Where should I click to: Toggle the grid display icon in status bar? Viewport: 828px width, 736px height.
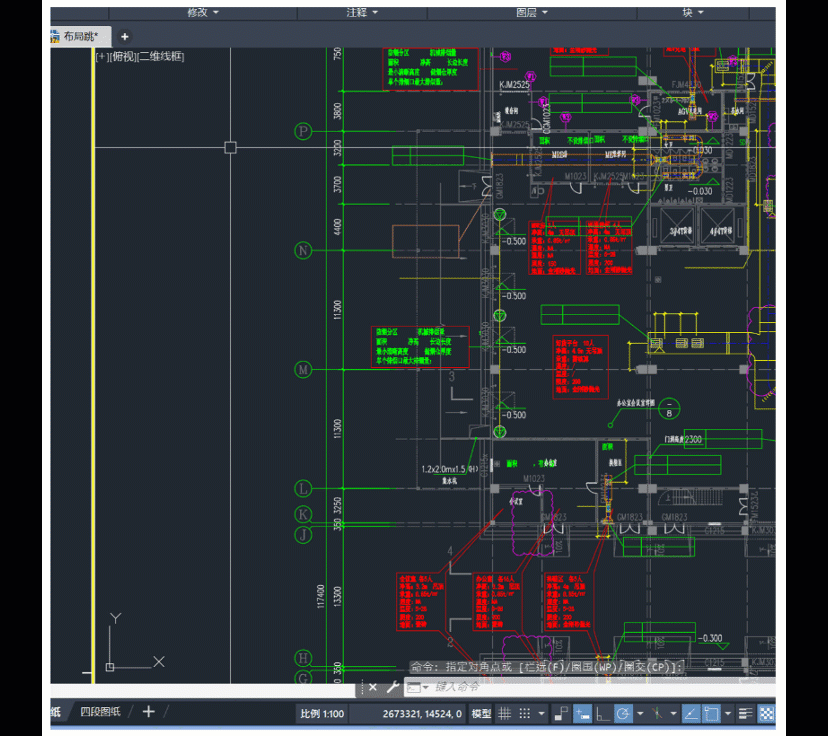505,713
